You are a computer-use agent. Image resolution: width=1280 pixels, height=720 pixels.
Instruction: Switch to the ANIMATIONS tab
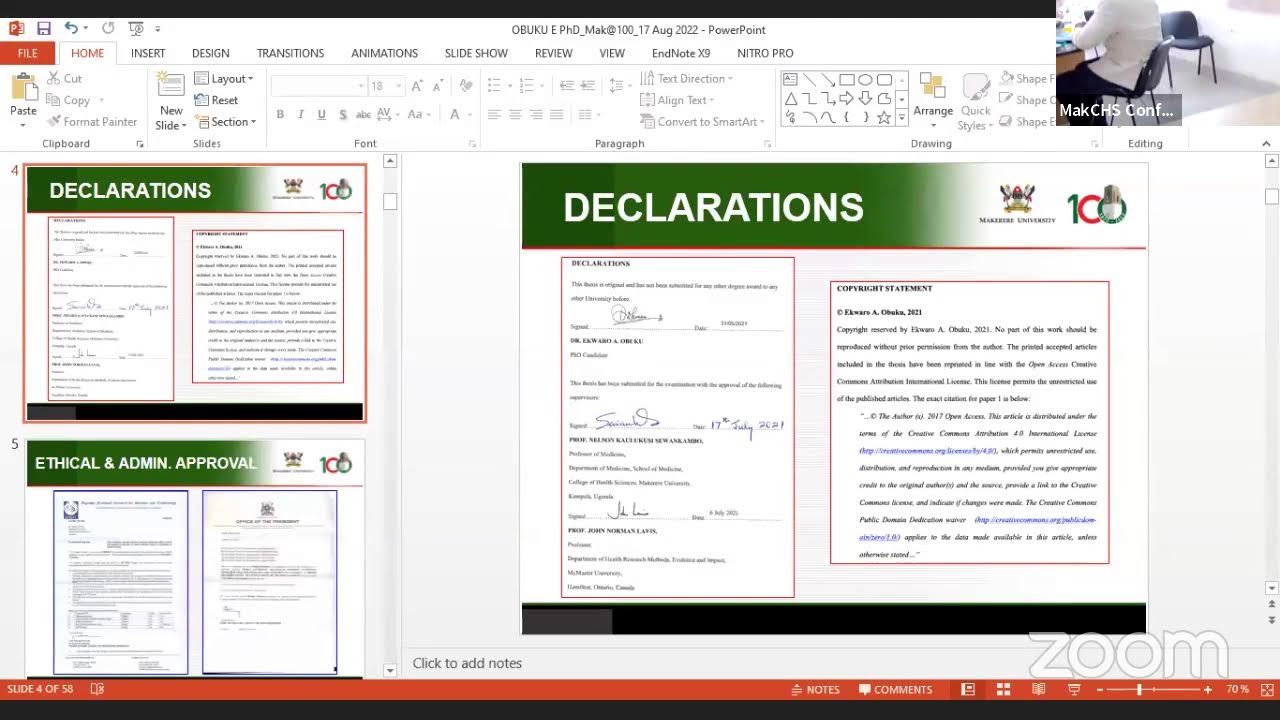click(x=384, y=53)
